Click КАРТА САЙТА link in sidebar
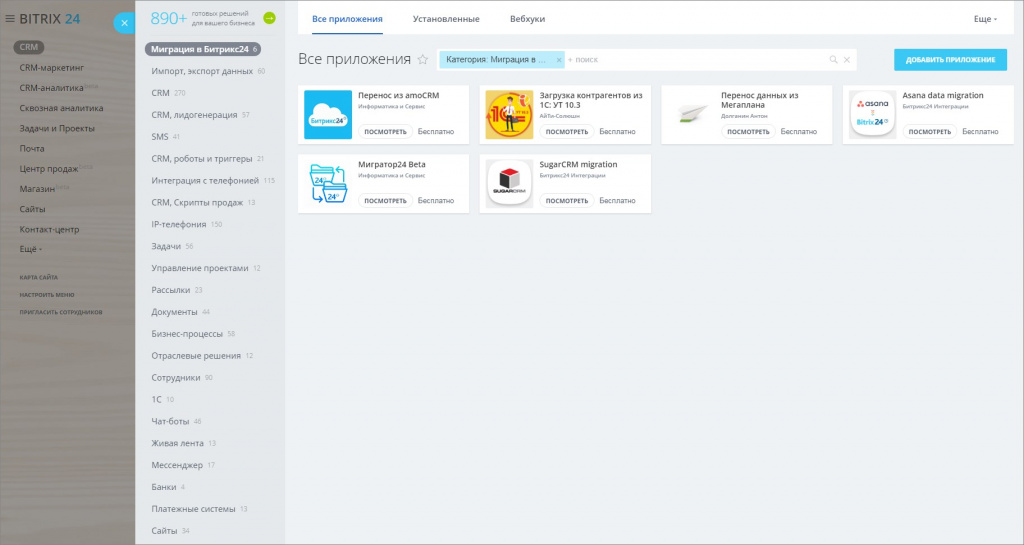The height and width of the screenshot is (545, 1024). click(39, 277)
